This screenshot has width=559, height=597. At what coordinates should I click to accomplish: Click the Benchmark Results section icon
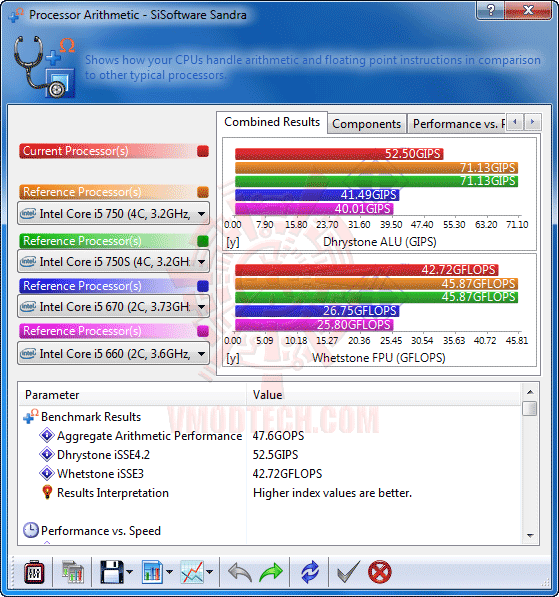point(31,417)
